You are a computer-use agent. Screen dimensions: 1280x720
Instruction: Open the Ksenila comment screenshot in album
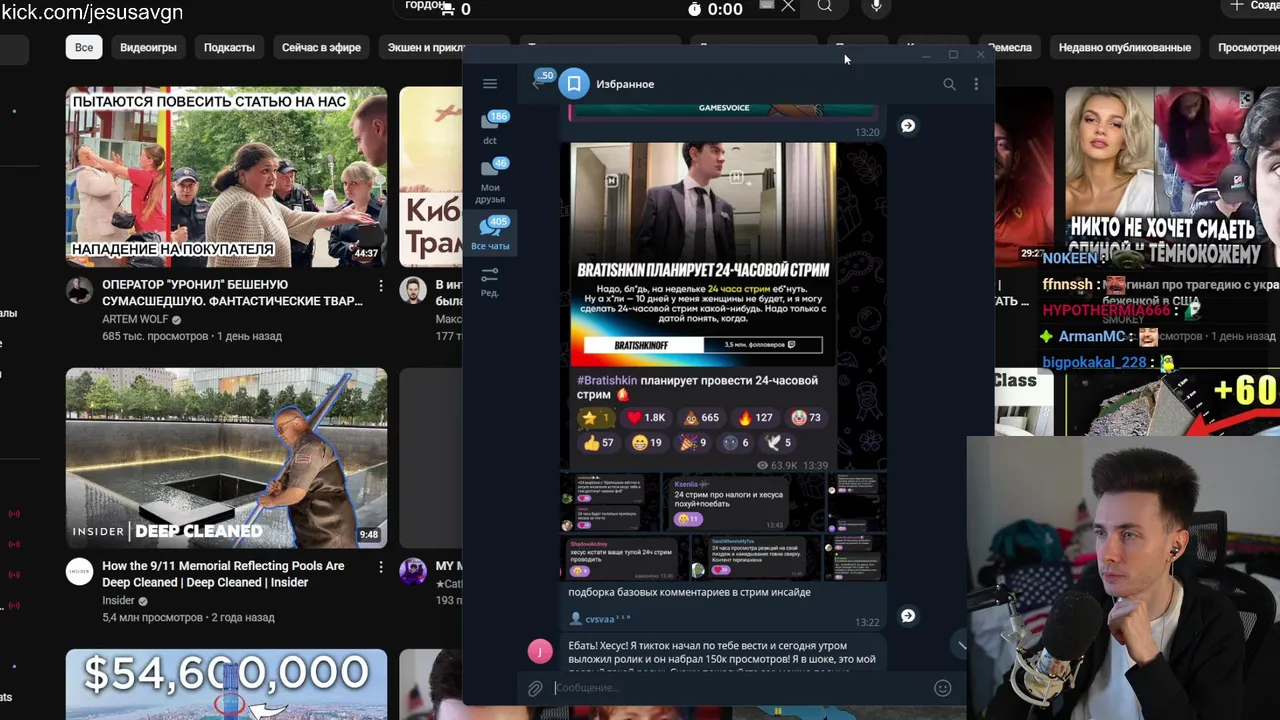click(x=744, y=502)
